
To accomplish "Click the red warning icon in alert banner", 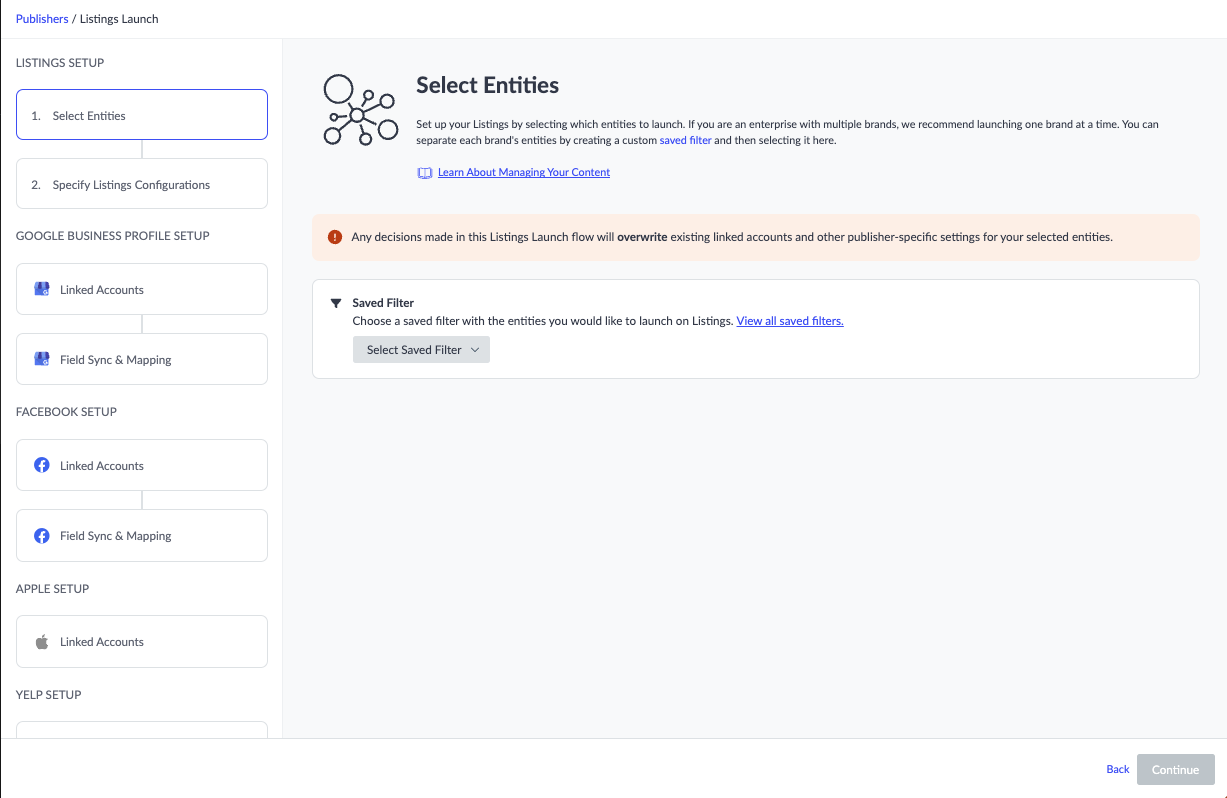I will pyautogui.click(x=335, y=238).
